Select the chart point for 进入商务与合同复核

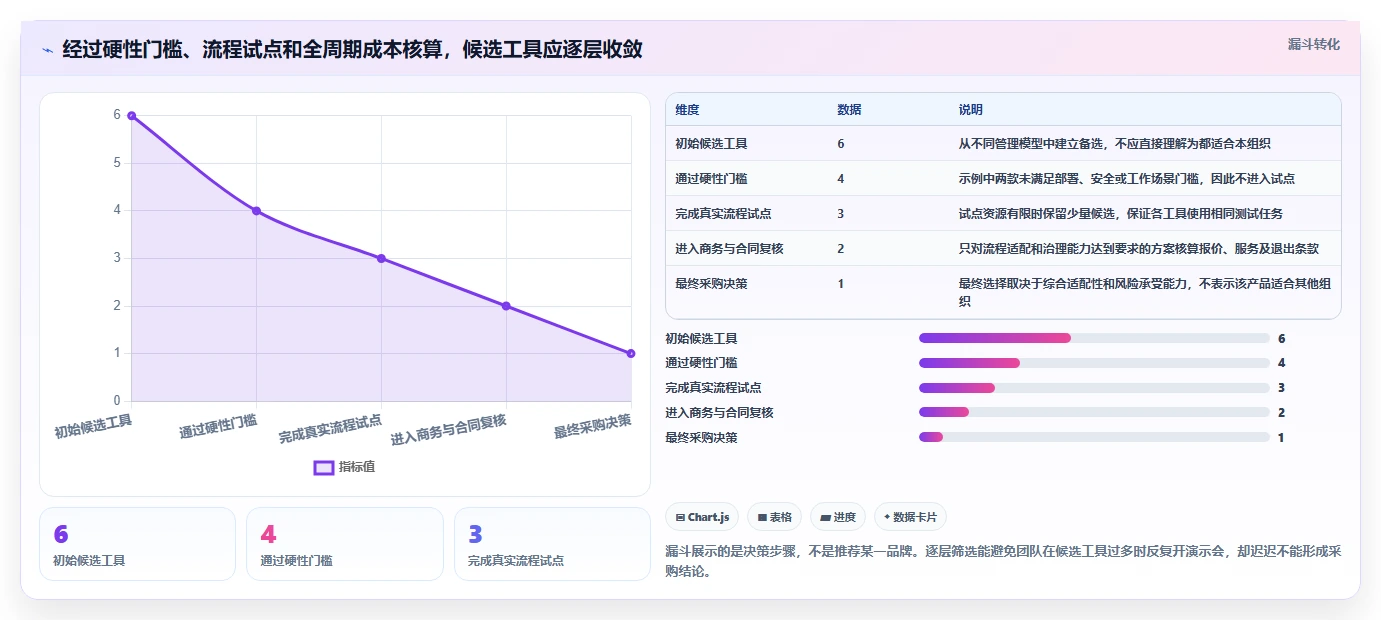[x=506, y=306]
